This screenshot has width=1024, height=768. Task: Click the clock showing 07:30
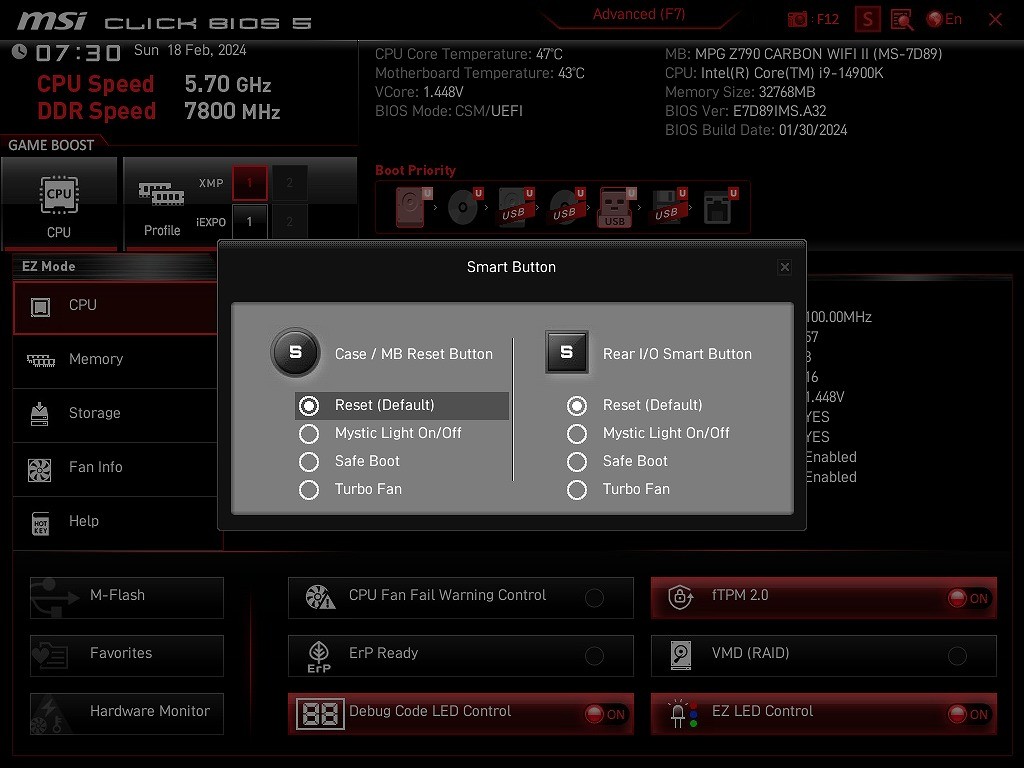(78, 53)
